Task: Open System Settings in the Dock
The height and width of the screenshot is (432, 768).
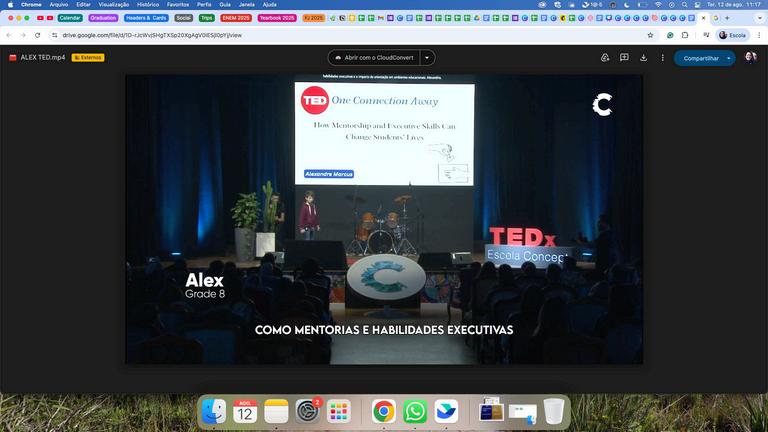Action: 308,411
